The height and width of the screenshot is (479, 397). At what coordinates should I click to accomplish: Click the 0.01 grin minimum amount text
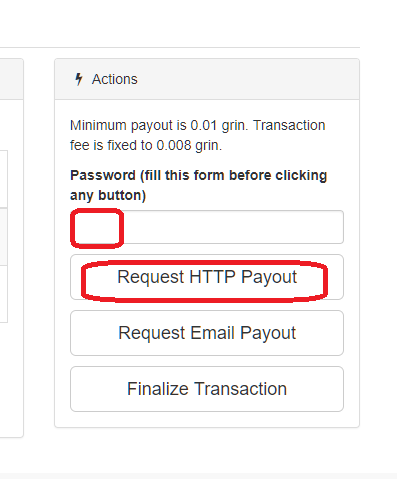pos(219,125)
